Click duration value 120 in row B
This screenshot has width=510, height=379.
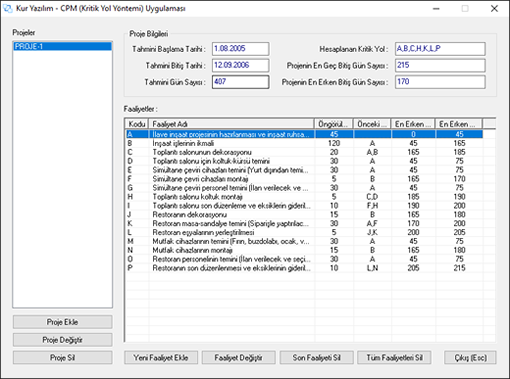point(334,143)
